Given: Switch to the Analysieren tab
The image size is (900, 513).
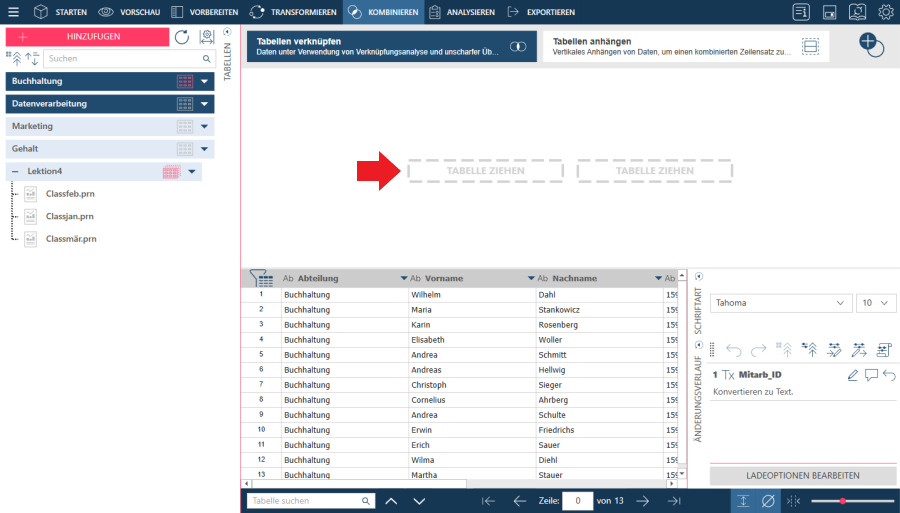Looking at the screenshot, I should [462, 12].
